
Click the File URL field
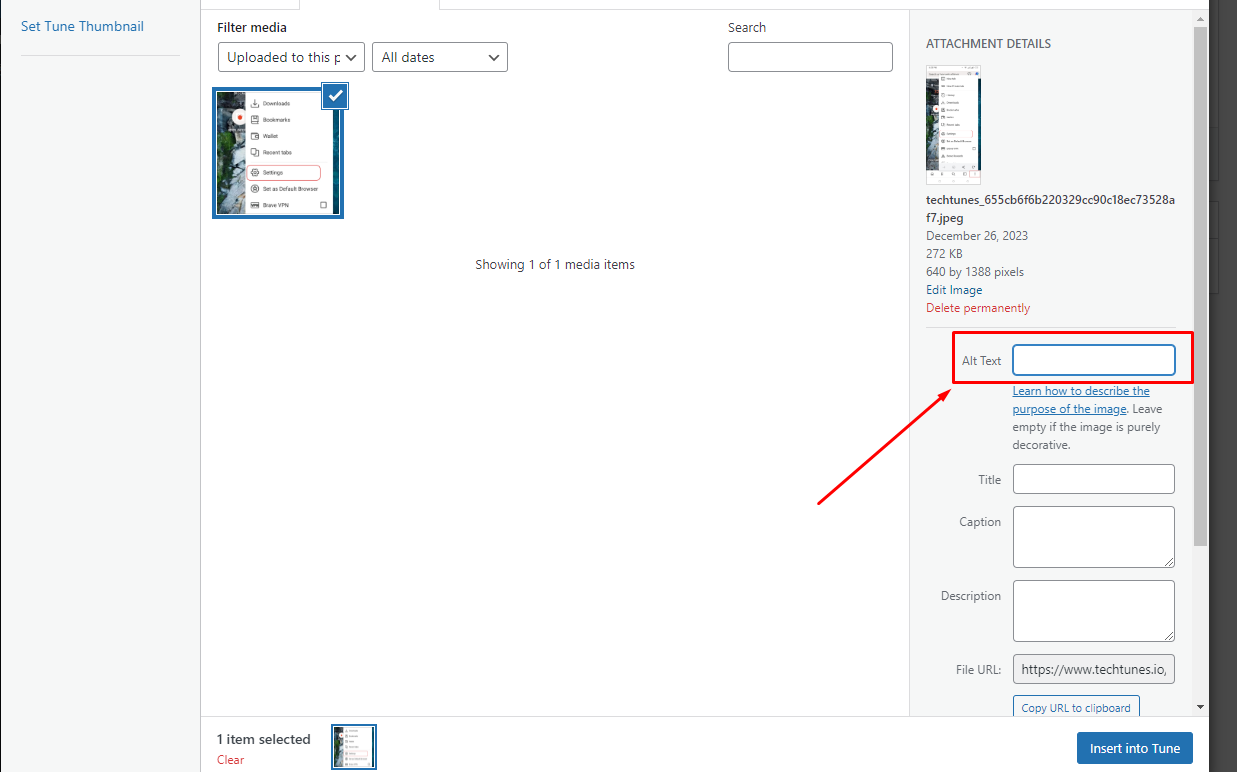pos(1094,669)
